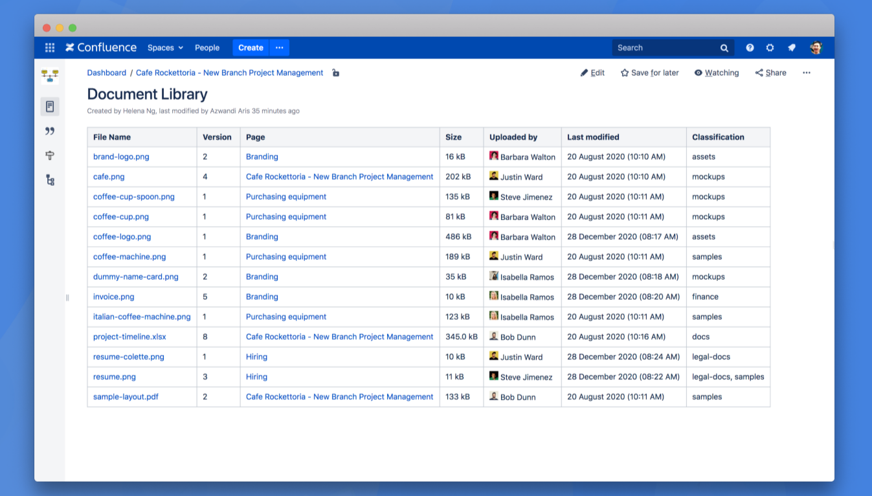The image size is (872, 496).
Task: Click the space logo at sidebar top
Action: pyautogui.click(x=50, y=75)
